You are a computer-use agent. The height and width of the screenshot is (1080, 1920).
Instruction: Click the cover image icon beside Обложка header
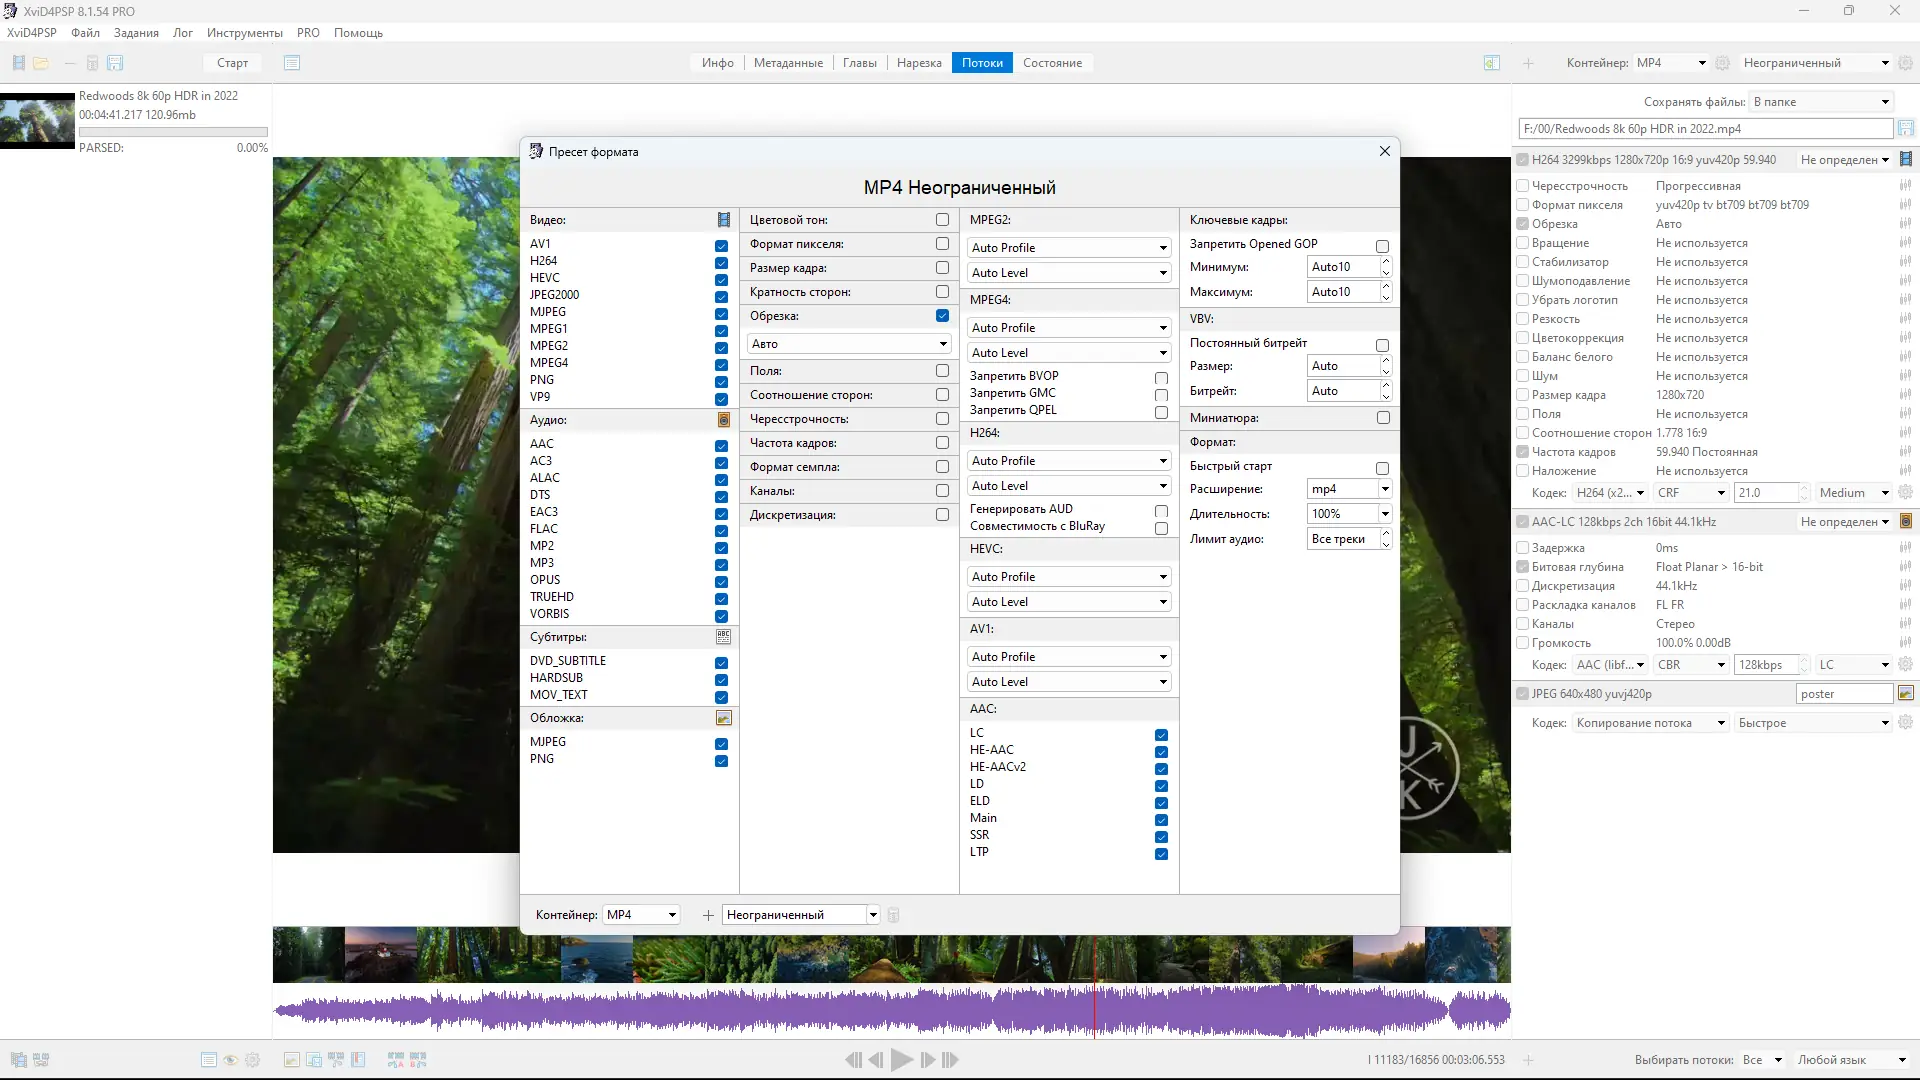click(723, 718)
